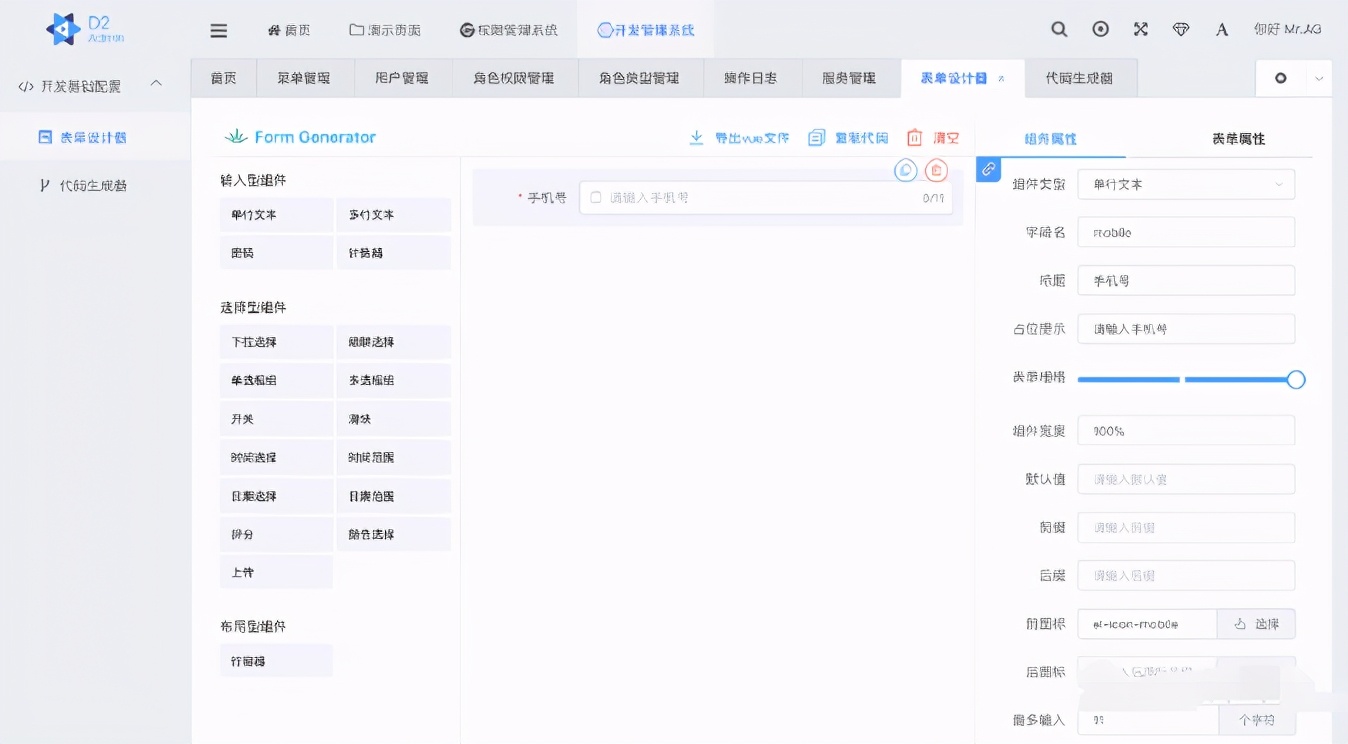Collapse the 开发辅助配置 sidebar section

point(156,85)
